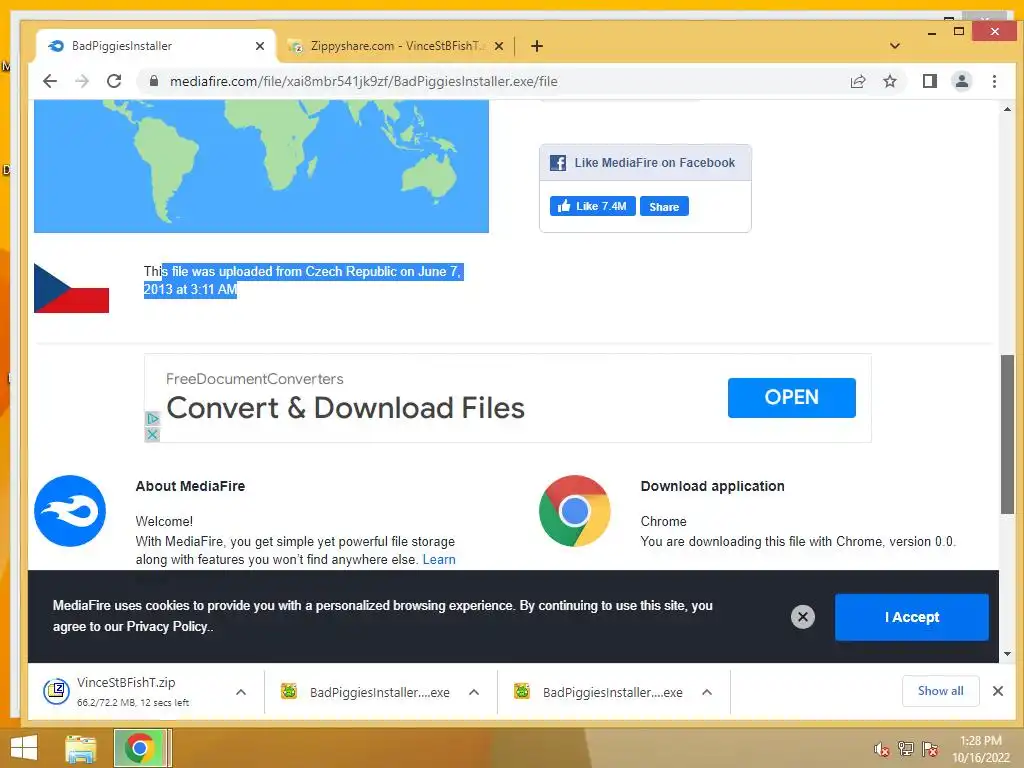Click the scrollbar down arrow
Image resolution: width=1024 pixels, height=768 pixels.
pos(1007,654)
